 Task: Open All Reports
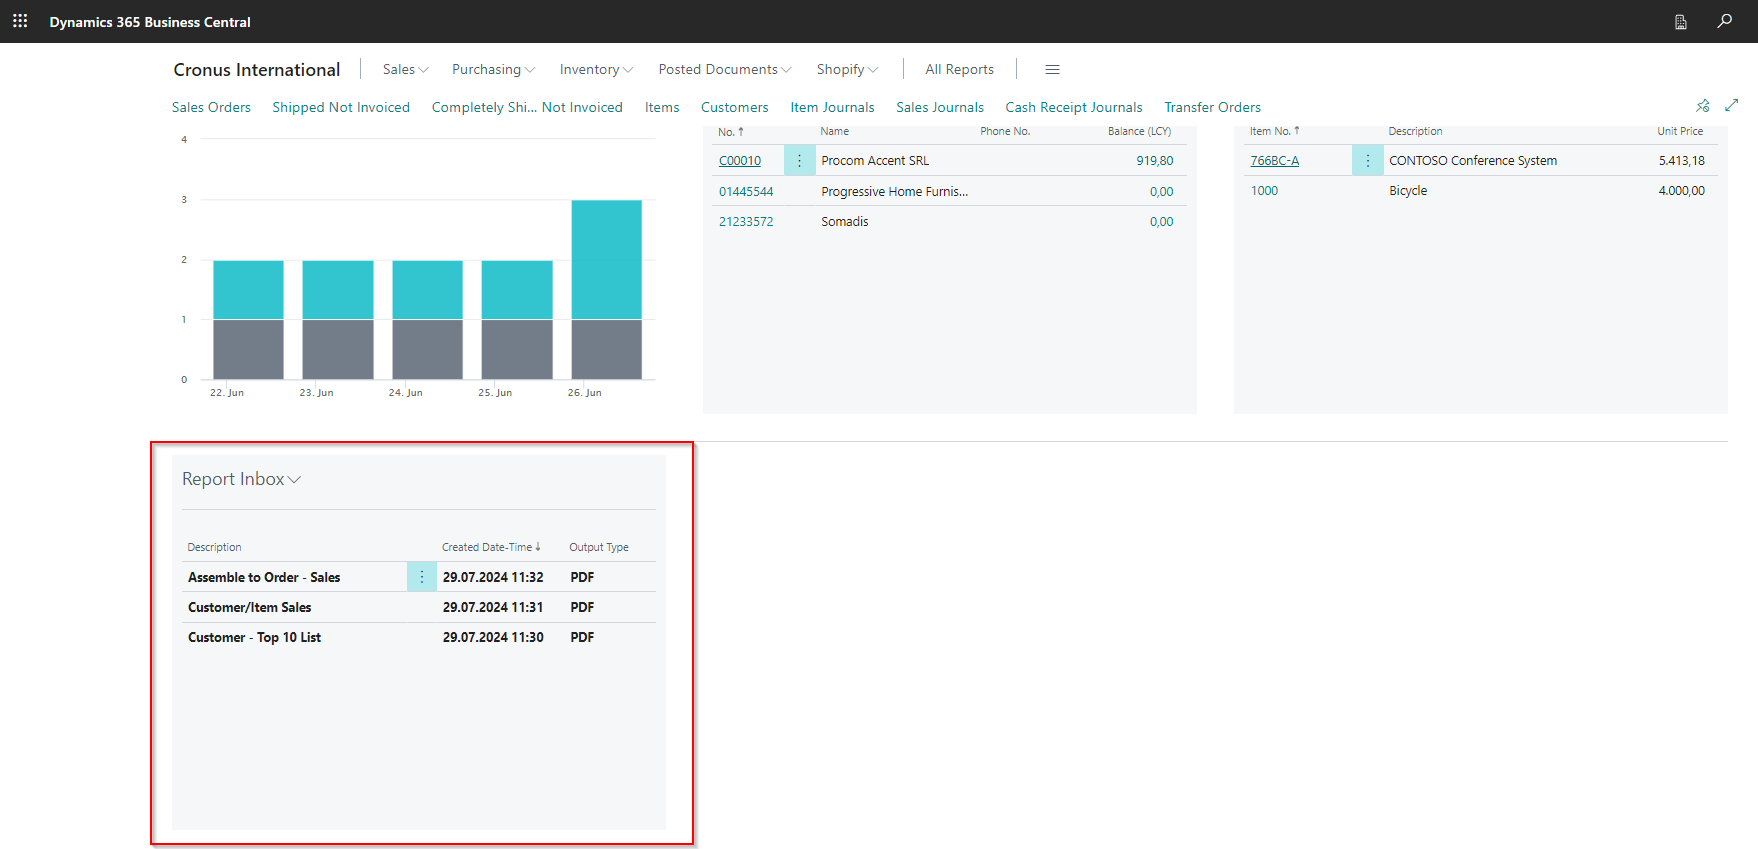tap(959, 69)
